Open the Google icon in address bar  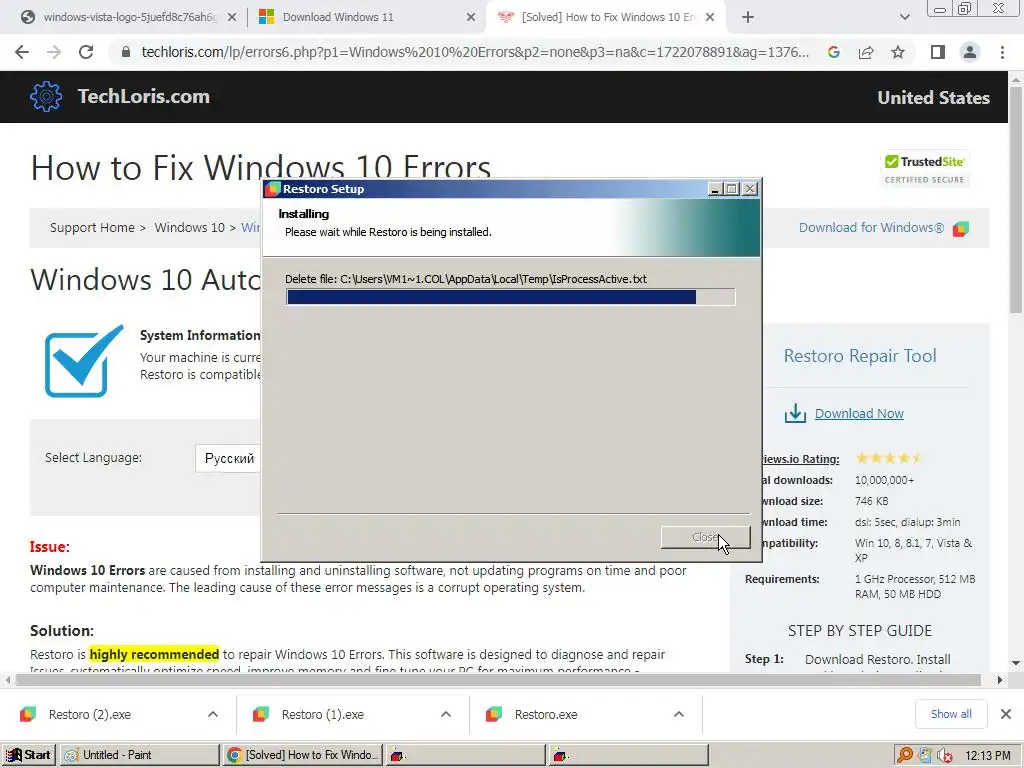point(834,52)
